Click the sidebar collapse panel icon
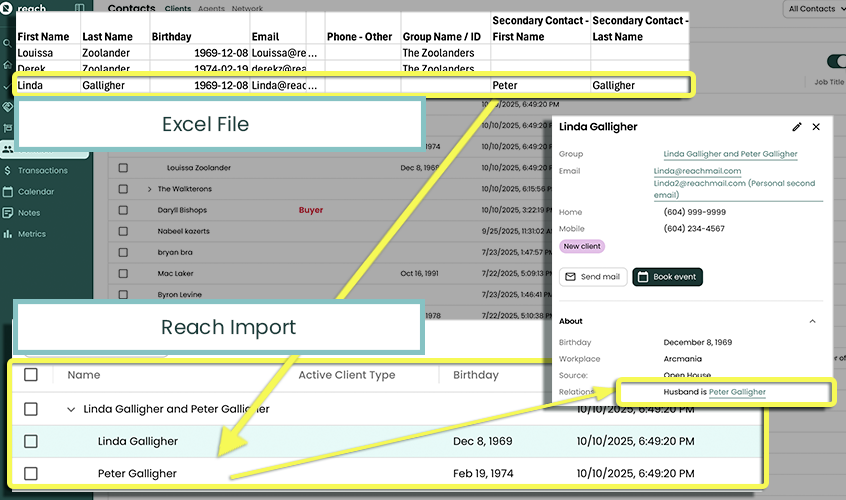Screen dimensions: 846x500 pyautogui.click(x=79, y=8)
